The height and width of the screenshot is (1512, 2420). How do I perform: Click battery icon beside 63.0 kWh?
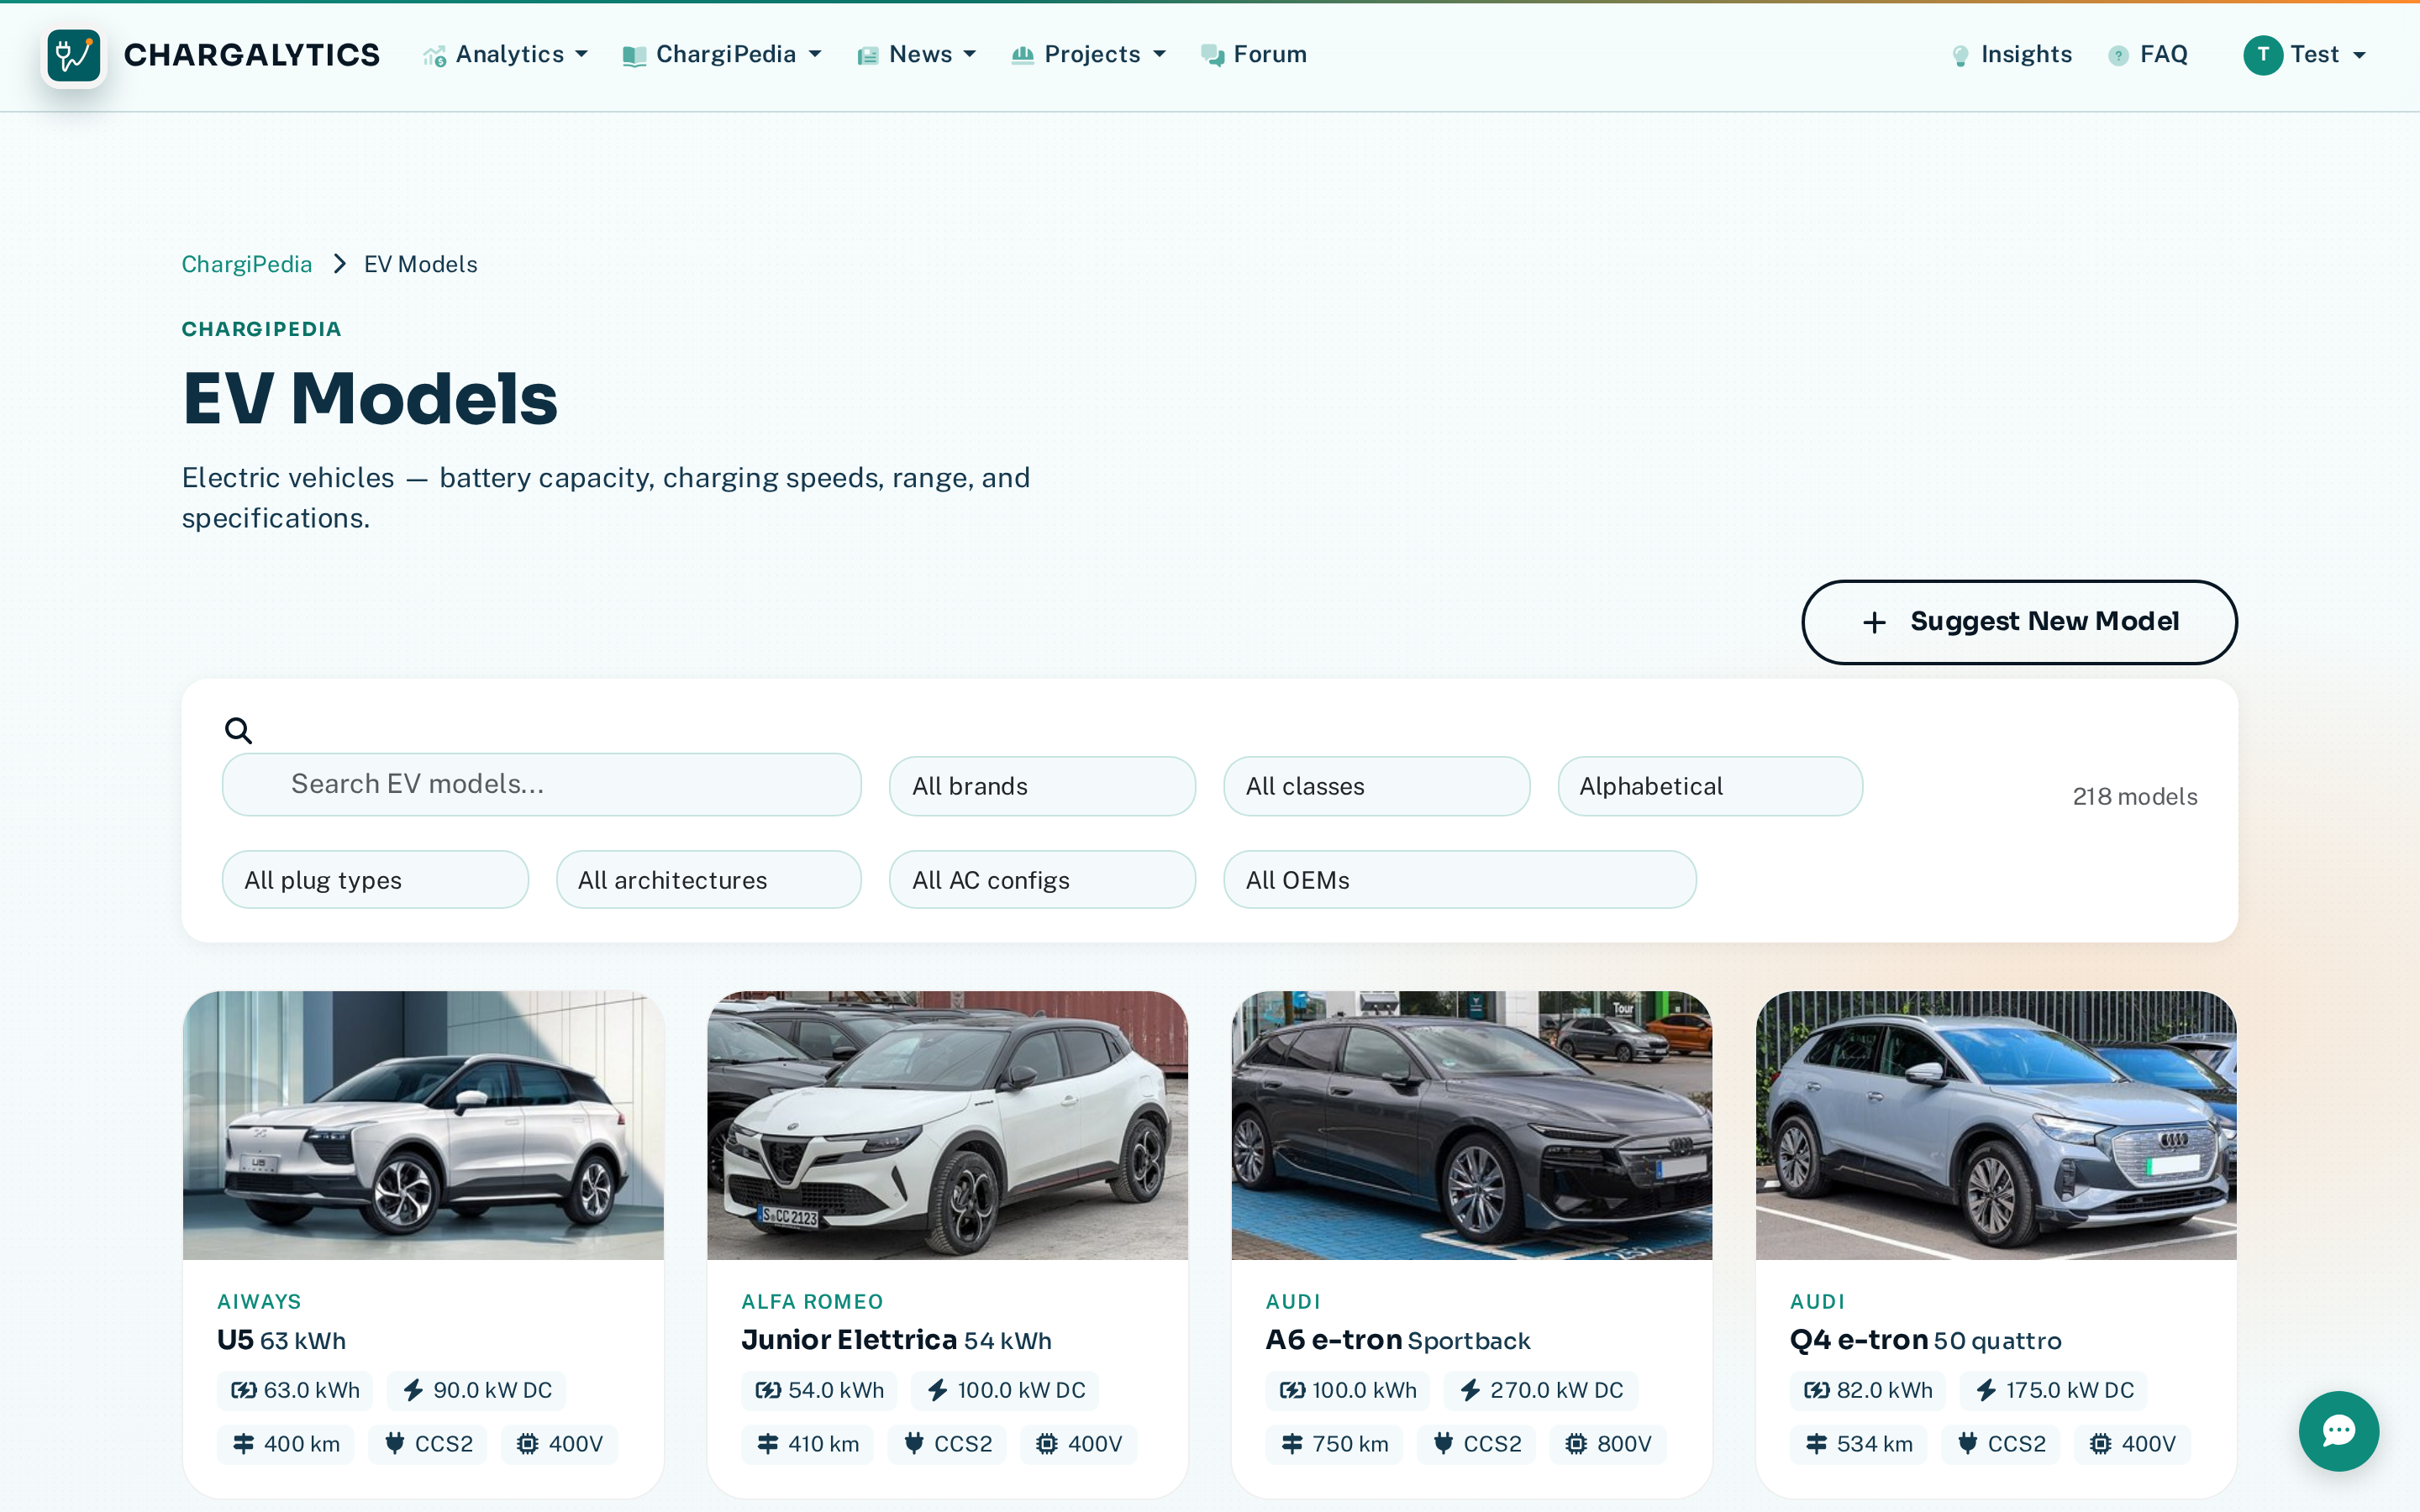pyautogui.click(x=243, y=1390)
